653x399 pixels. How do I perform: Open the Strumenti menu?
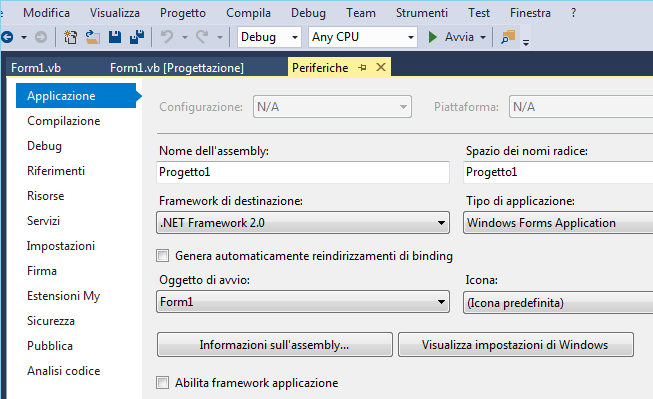point(421,13)
